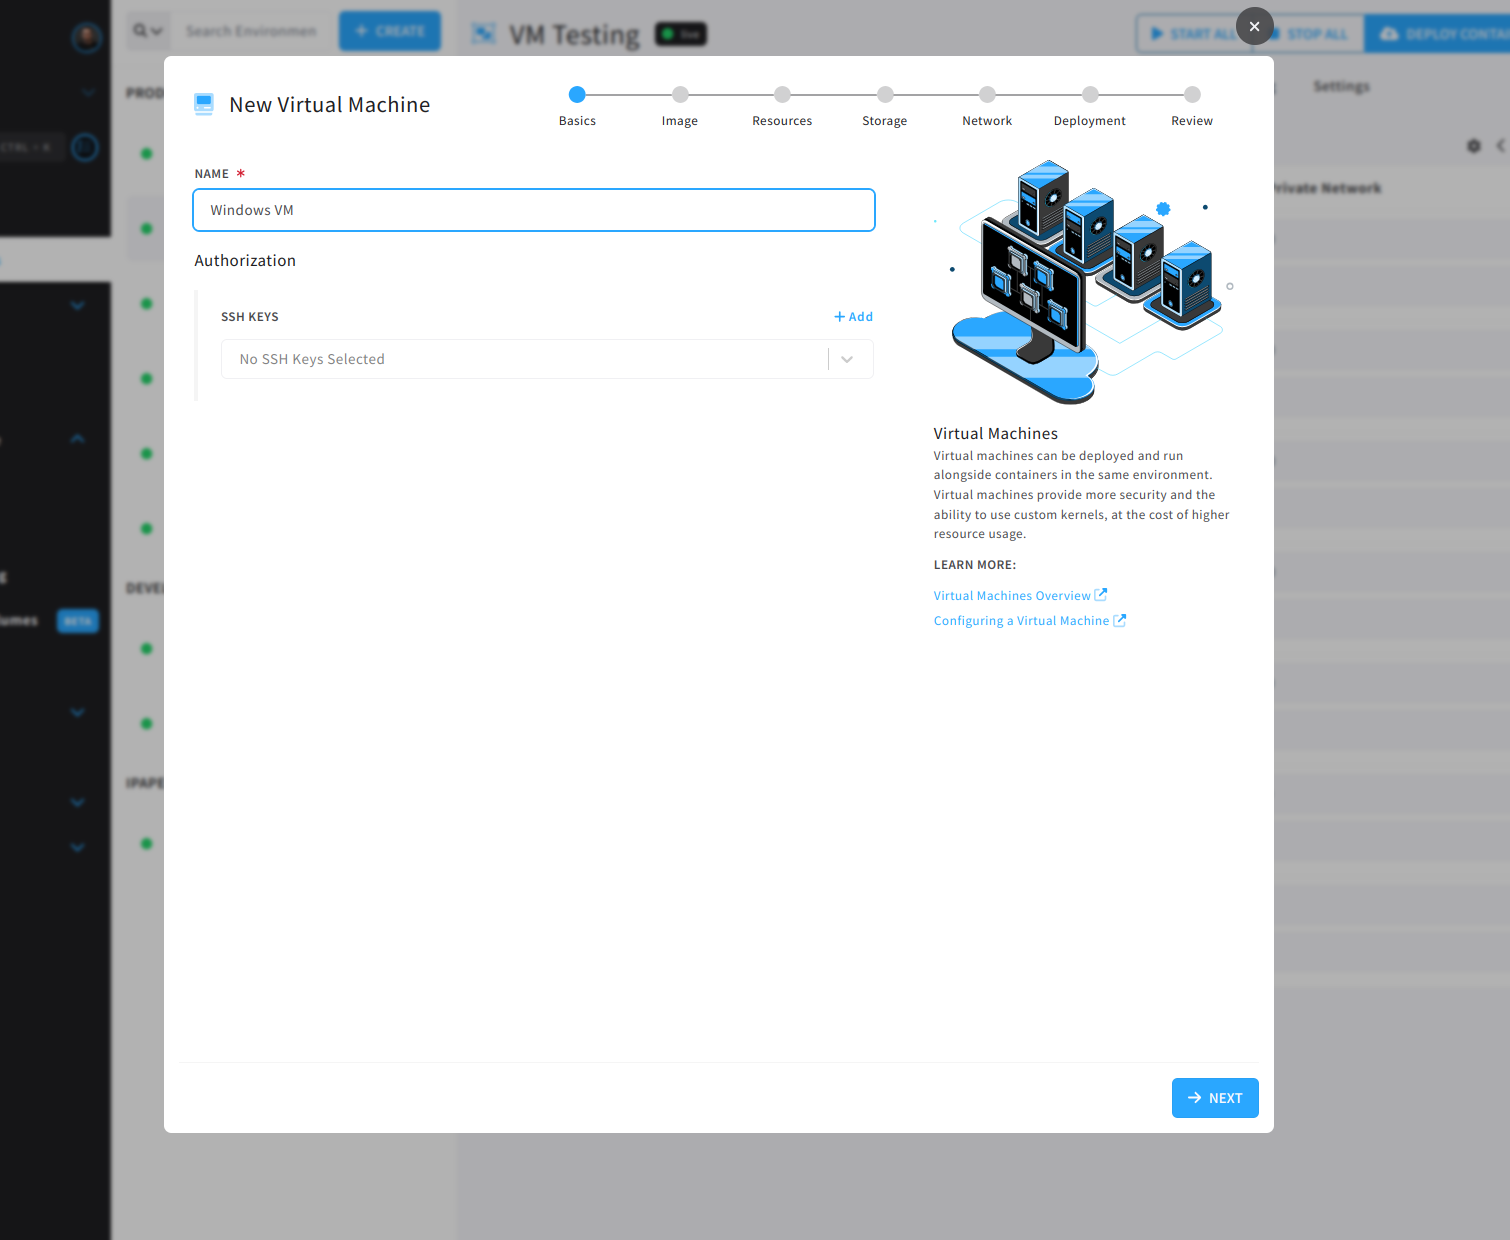Switch to the Settings tab
Image resolution: width=1510 pixels, height=1240 pixels.
(x=1341, y=86)
